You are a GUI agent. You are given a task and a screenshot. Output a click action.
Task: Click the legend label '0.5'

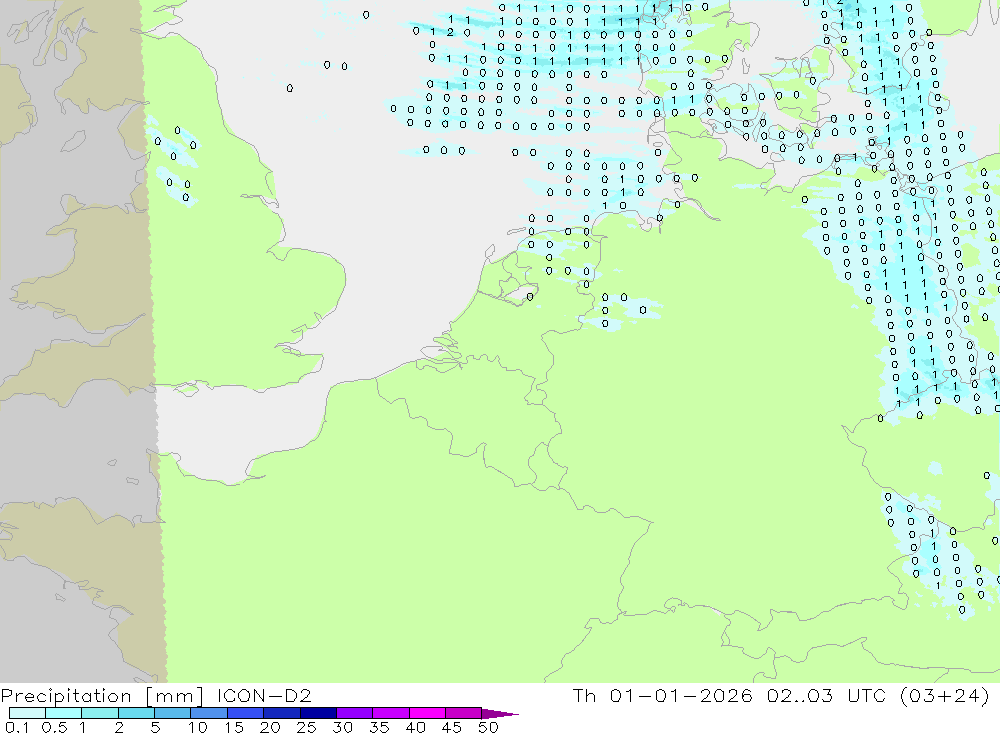[54, 727]
